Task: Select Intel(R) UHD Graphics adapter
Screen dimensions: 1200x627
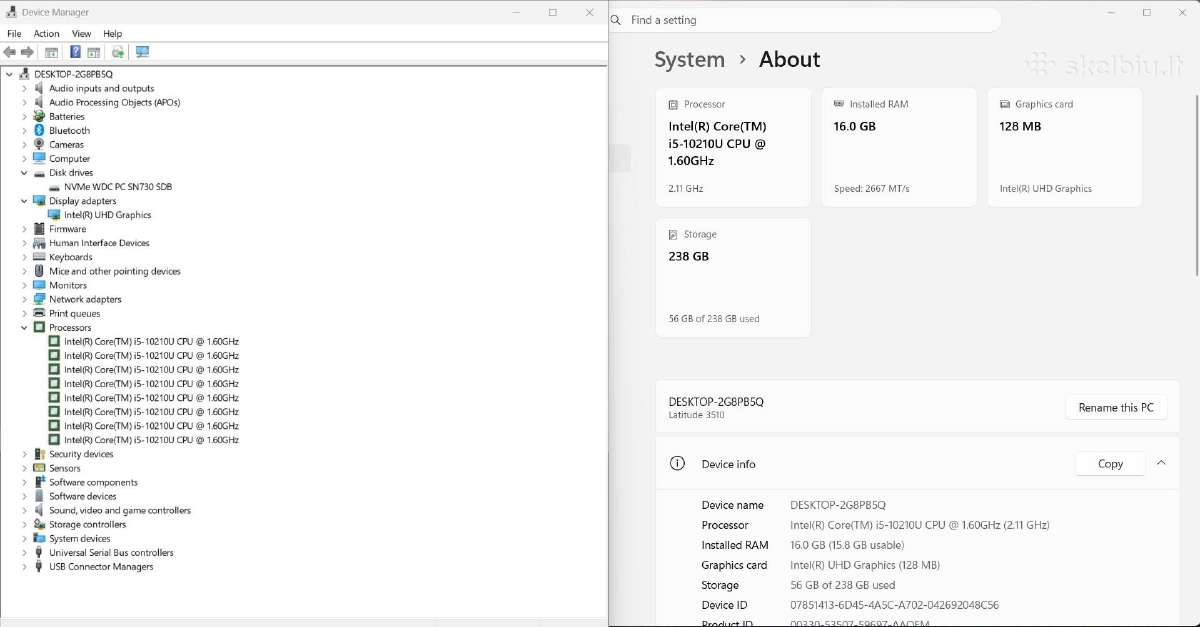Action: 108,215
